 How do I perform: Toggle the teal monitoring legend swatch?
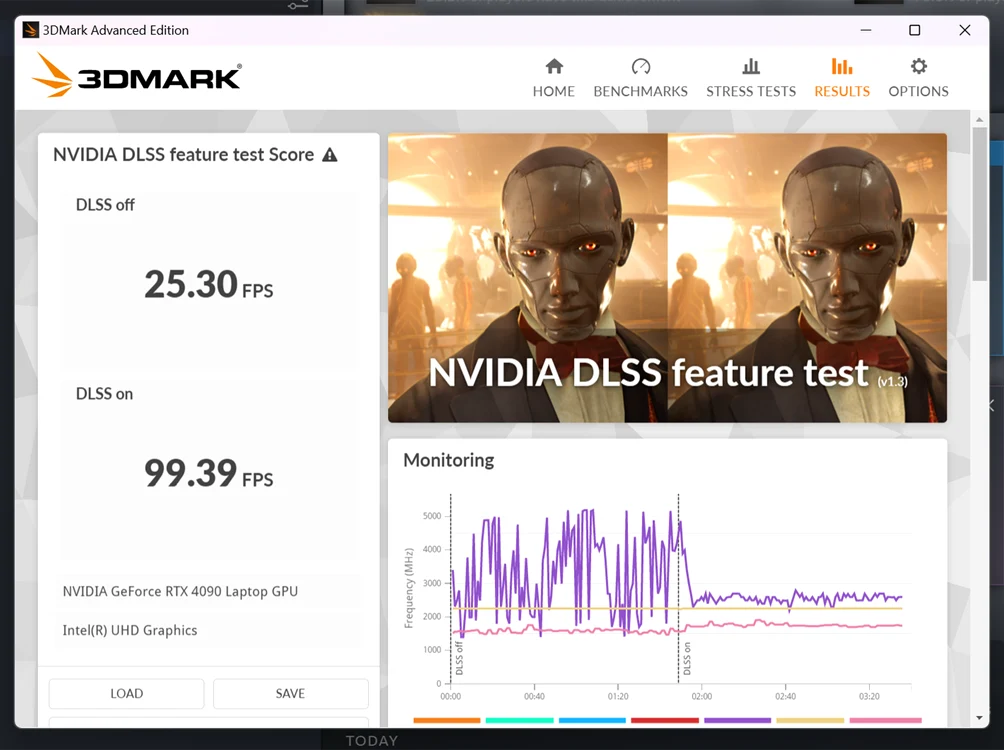tap(519, 721)
